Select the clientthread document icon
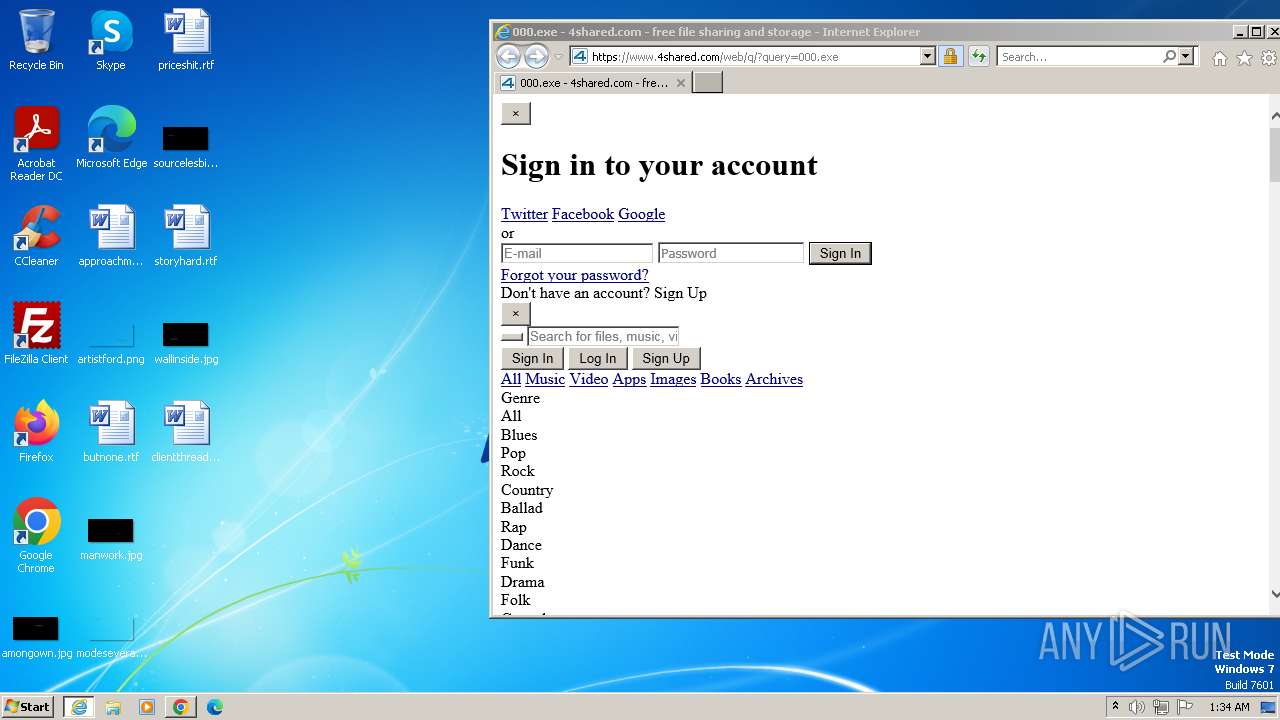Viewport: 1280px width, 720px height. pyautogui.click(x=186, y=432)
